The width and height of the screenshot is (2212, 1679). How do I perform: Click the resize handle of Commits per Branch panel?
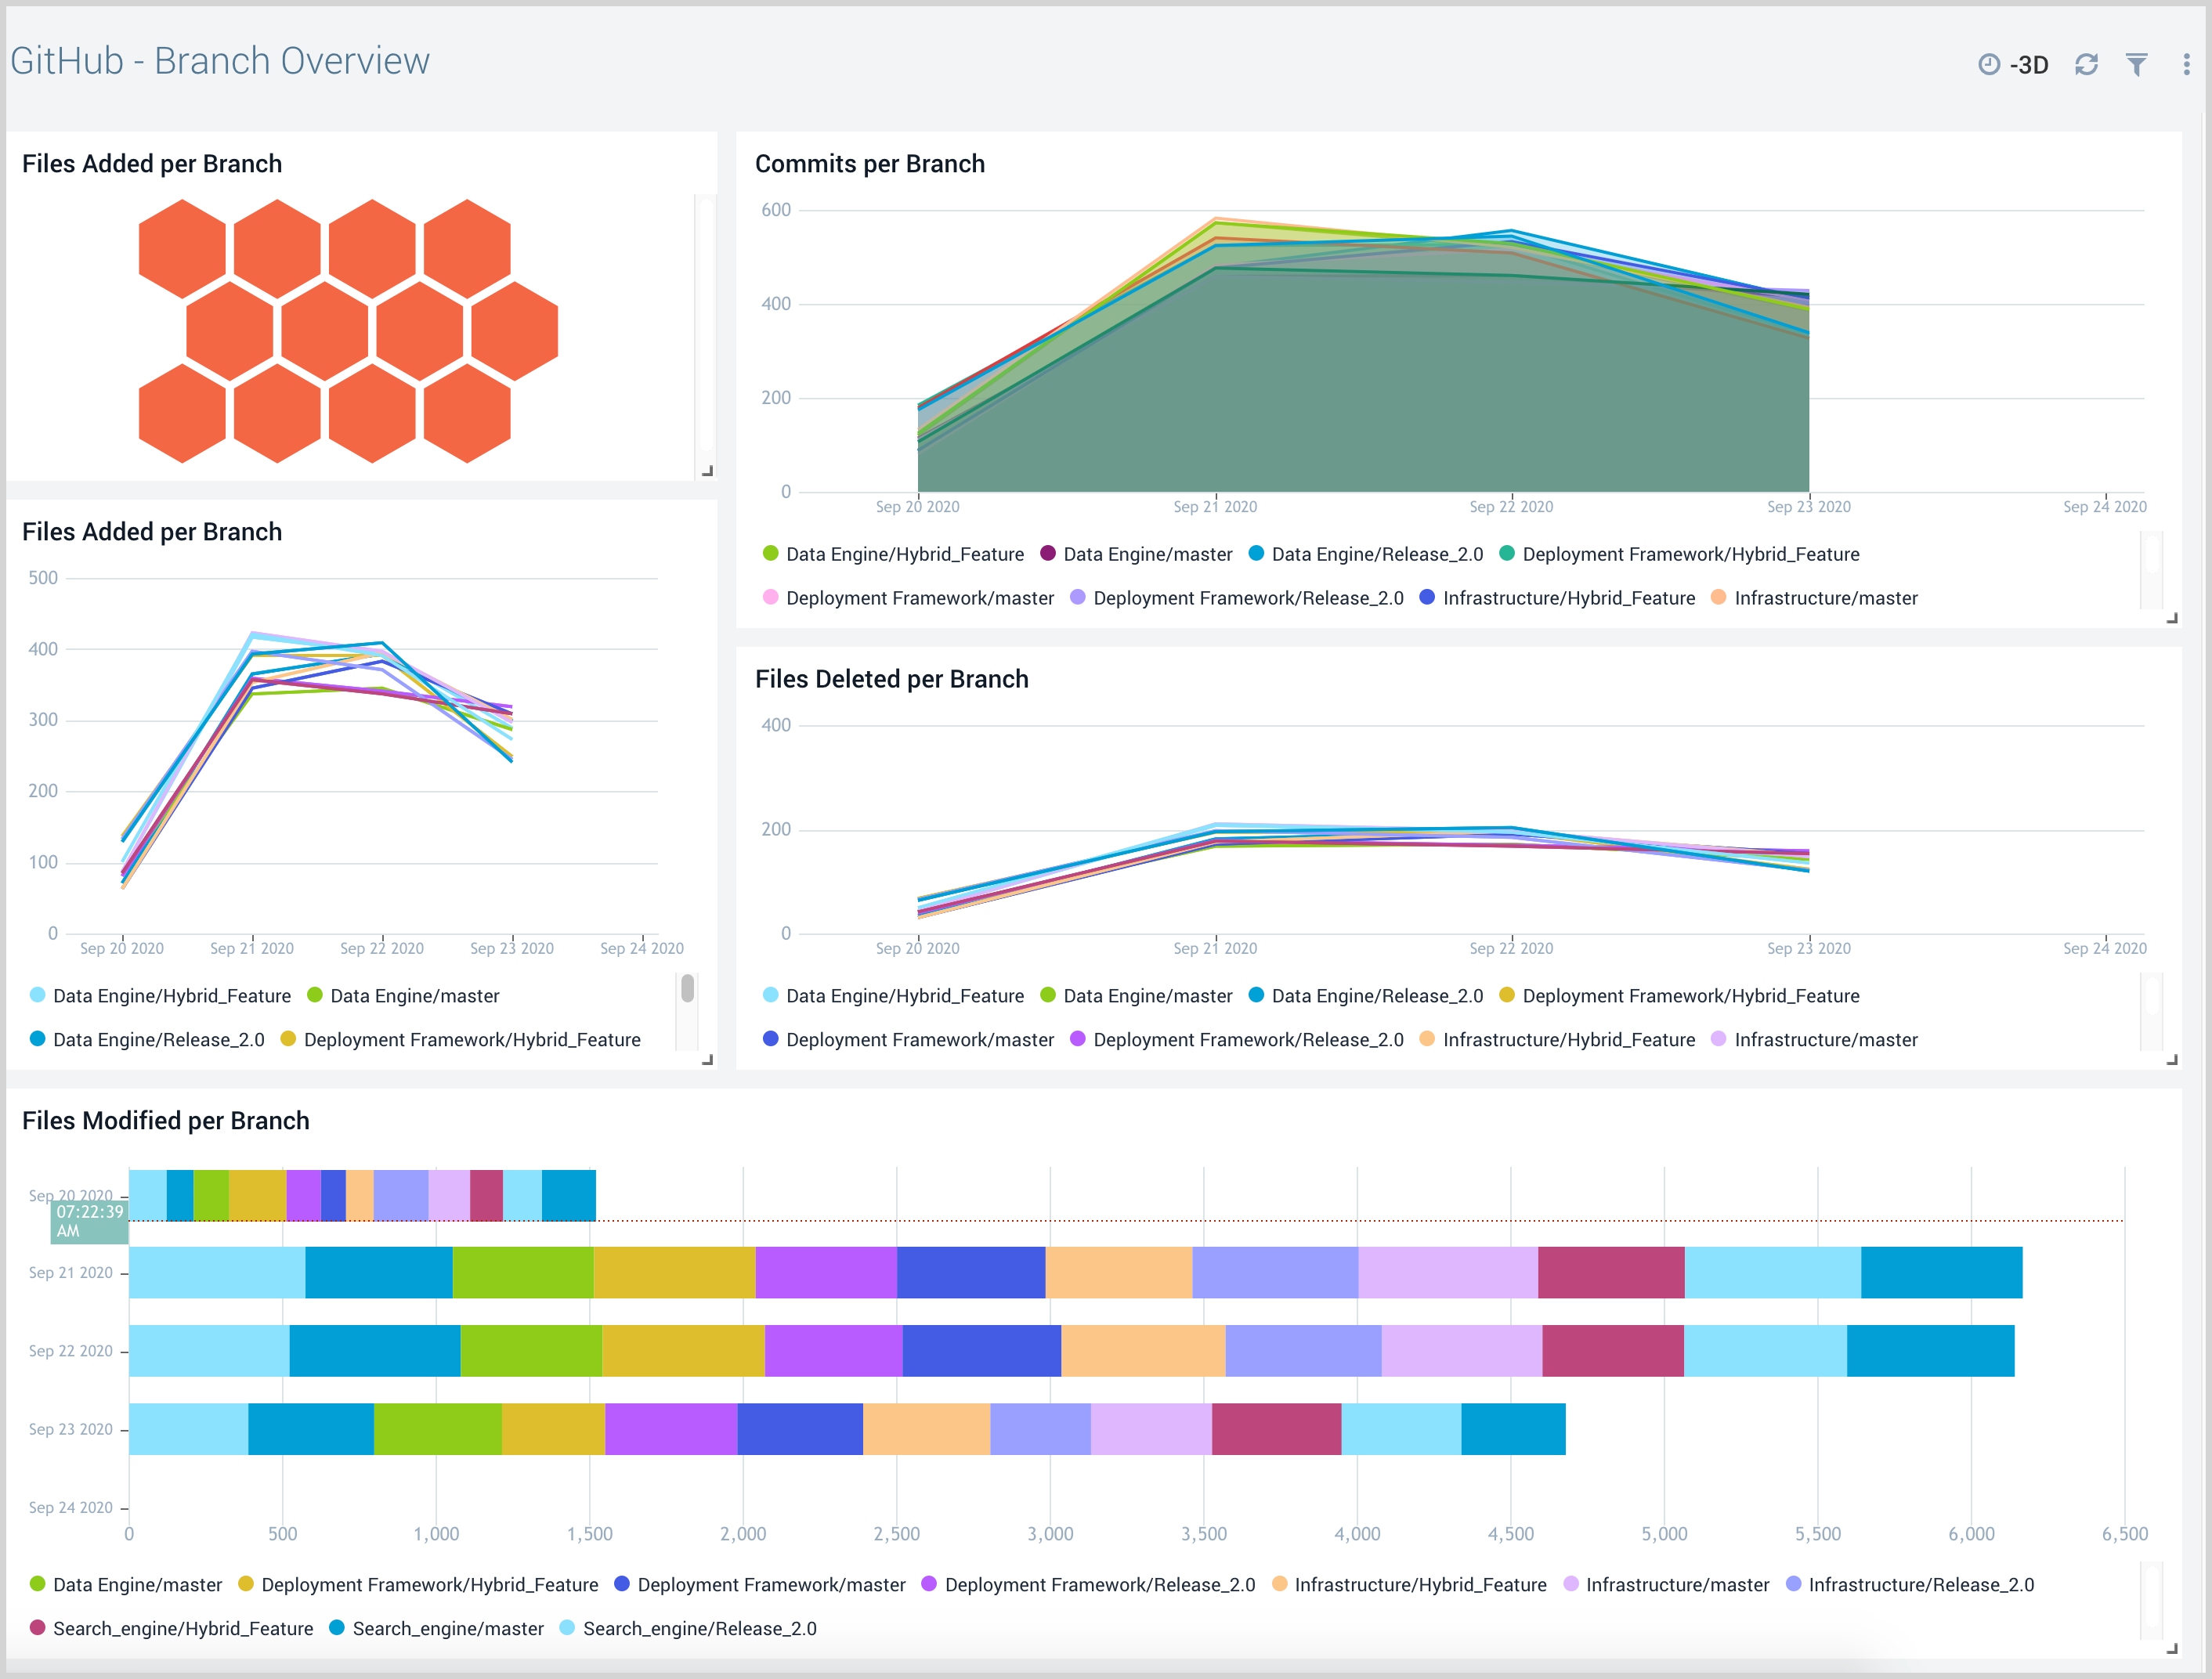coord(2172,618)
